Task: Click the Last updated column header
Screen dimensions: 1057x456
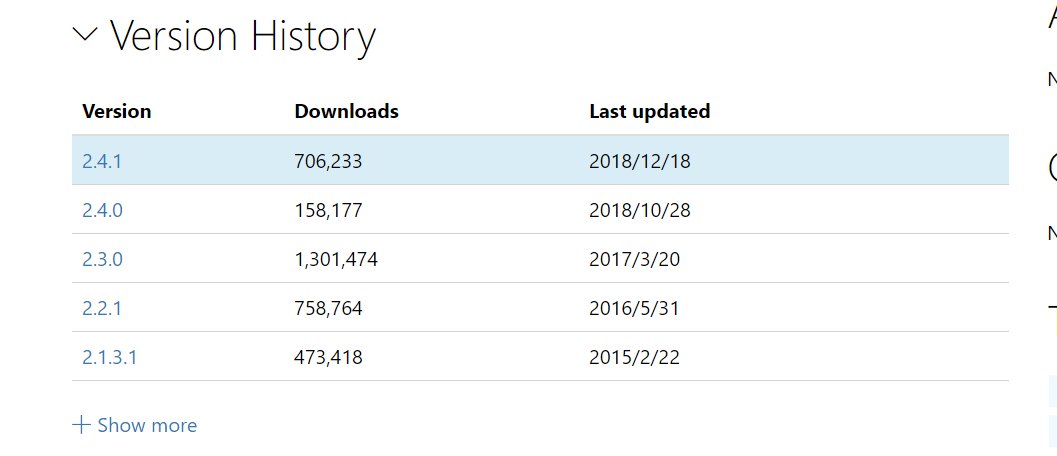Action: [x=650, y=111]
